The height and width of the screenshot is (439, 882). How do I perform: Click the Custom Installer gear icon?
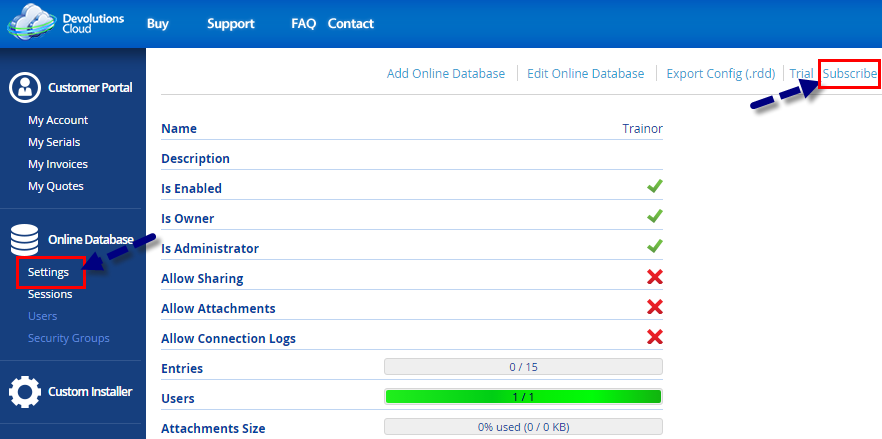[25, 391]
